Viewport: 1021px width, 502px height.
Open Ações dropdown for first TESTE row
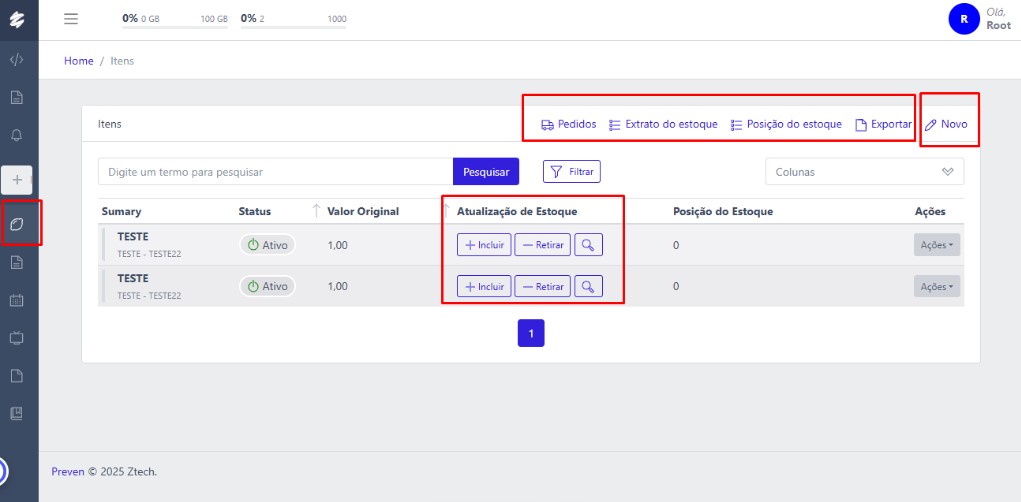(x=936, y=245)
